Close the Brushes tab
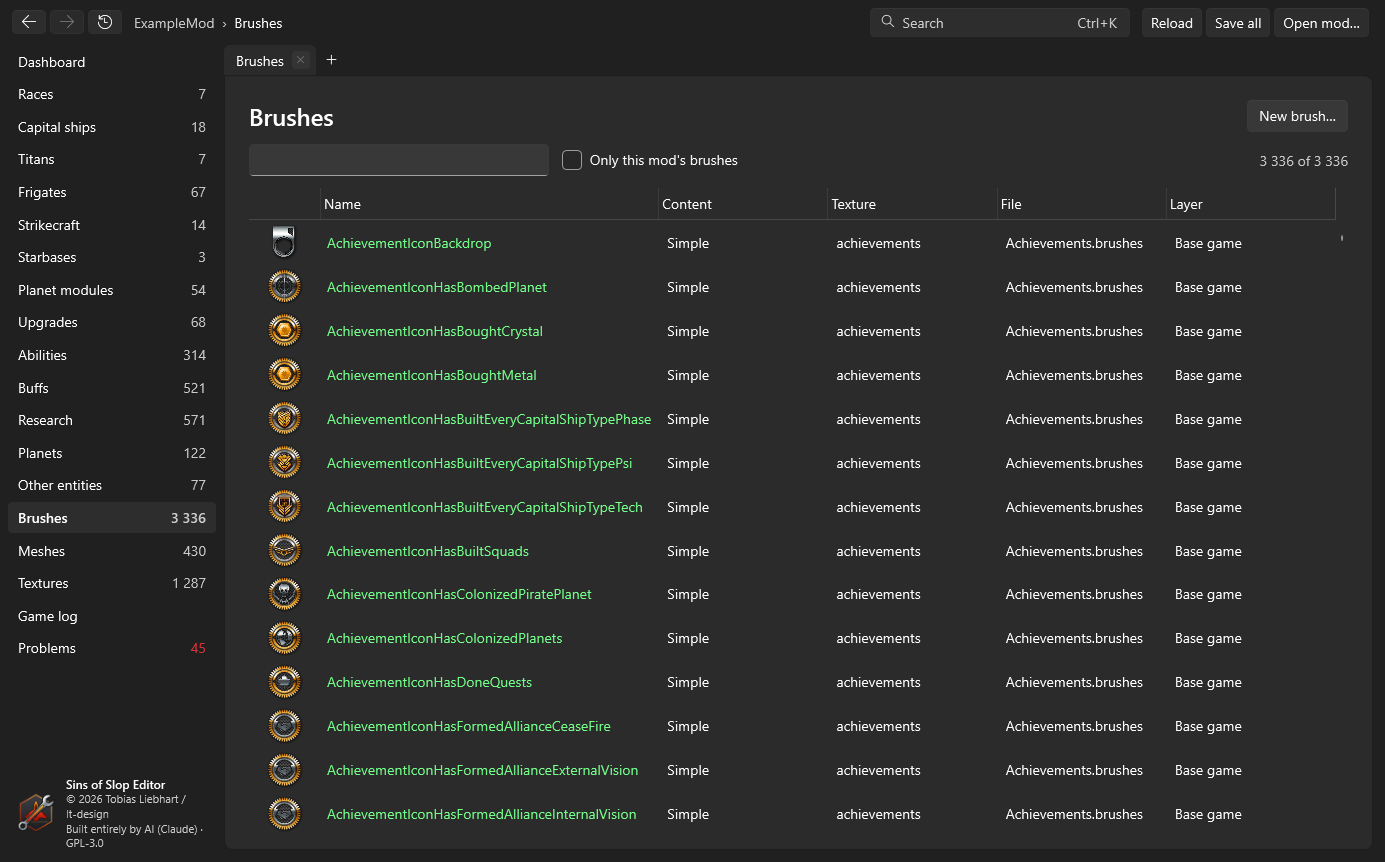1385x862 pixels. click(300, 60)
